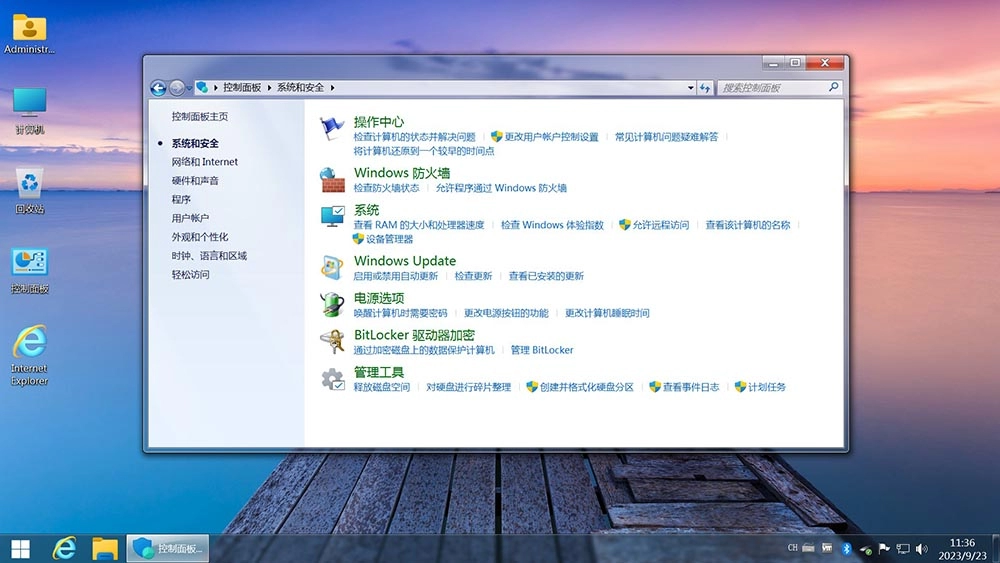
Task: Open 设备管理器 link
Action: 389,239
